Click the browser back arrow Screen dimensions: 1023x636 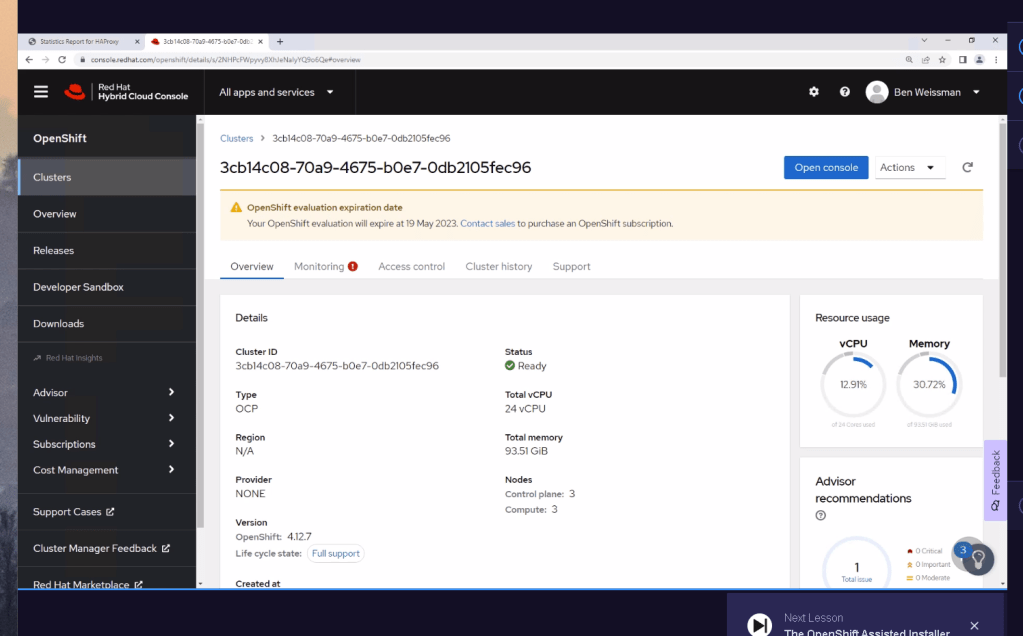pos(29,59)
